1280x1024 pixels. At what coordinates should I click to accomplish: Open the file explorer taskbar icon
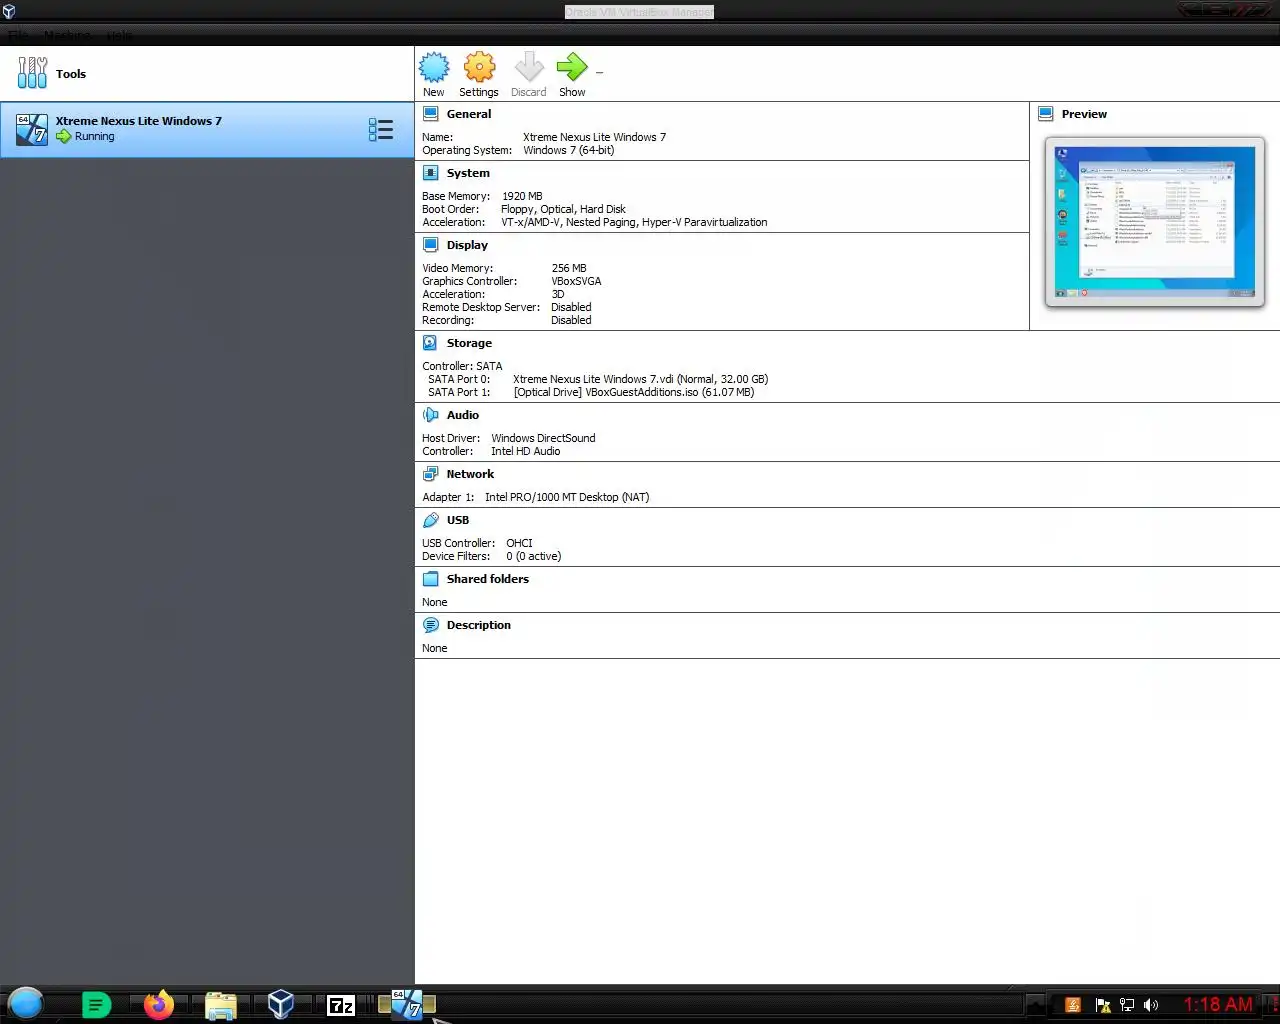coord(220,1005)
